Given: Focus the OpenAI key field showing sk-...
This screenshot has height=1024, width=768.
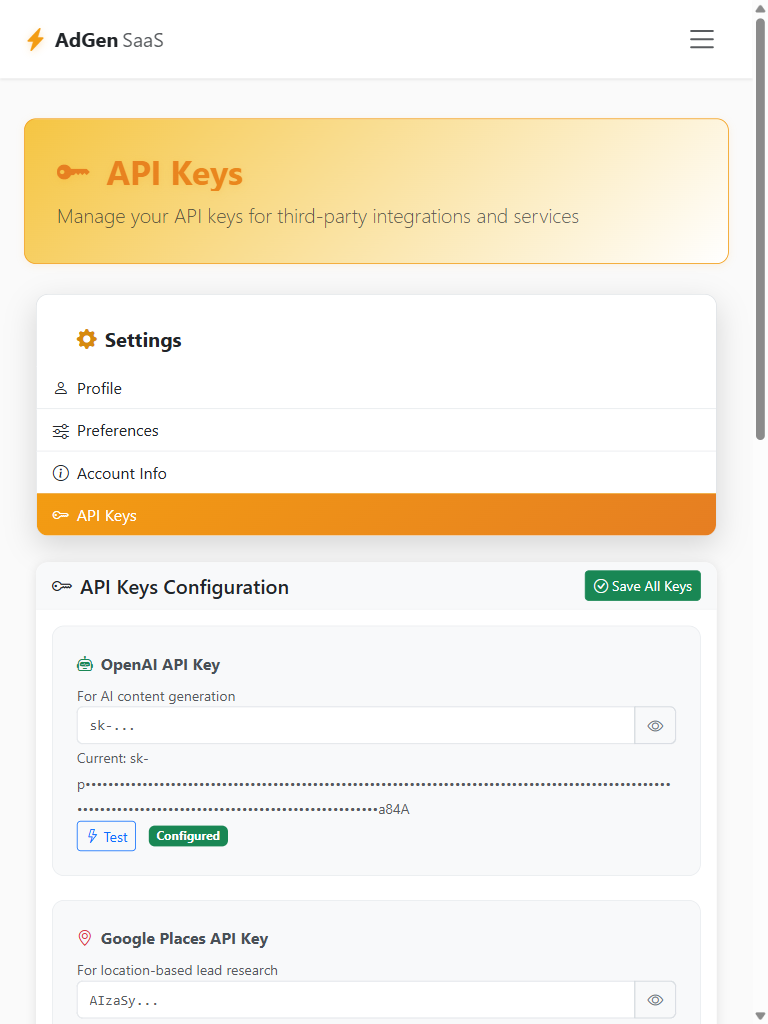Looking at the screenshot, I should tap(356, 726).
